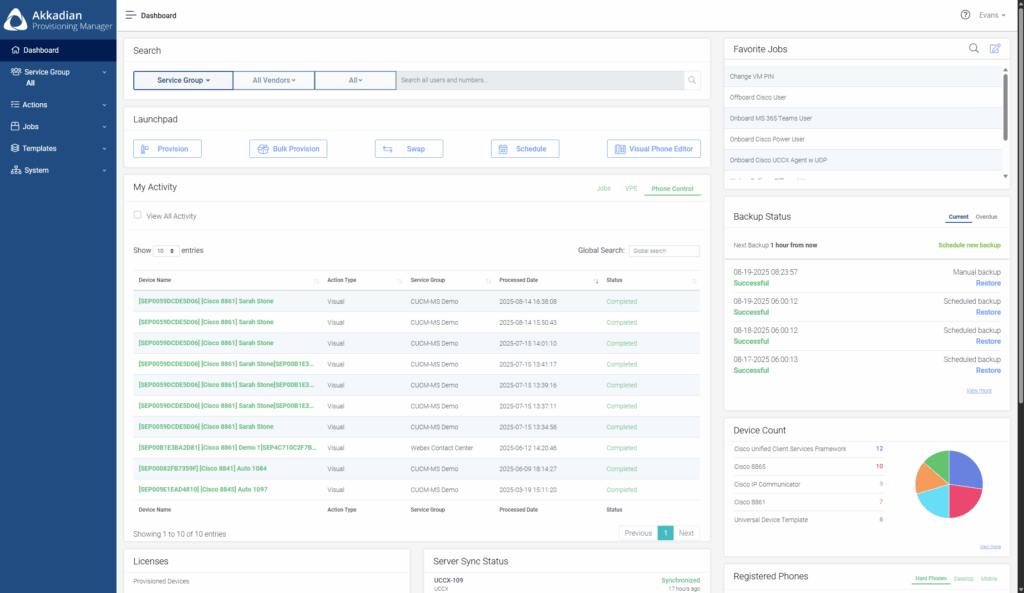
Task: Open the help question mark icon
Action: tap(965, 15)
